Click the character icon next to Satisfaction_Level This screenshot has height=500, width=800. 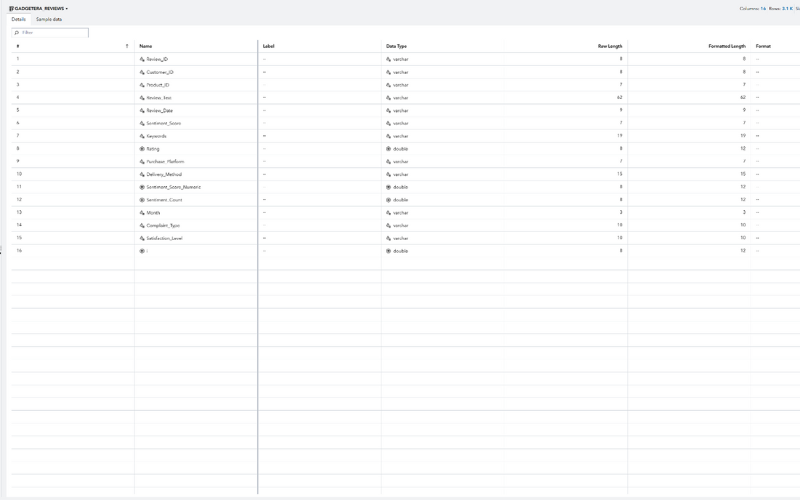(x=142, y=238)
